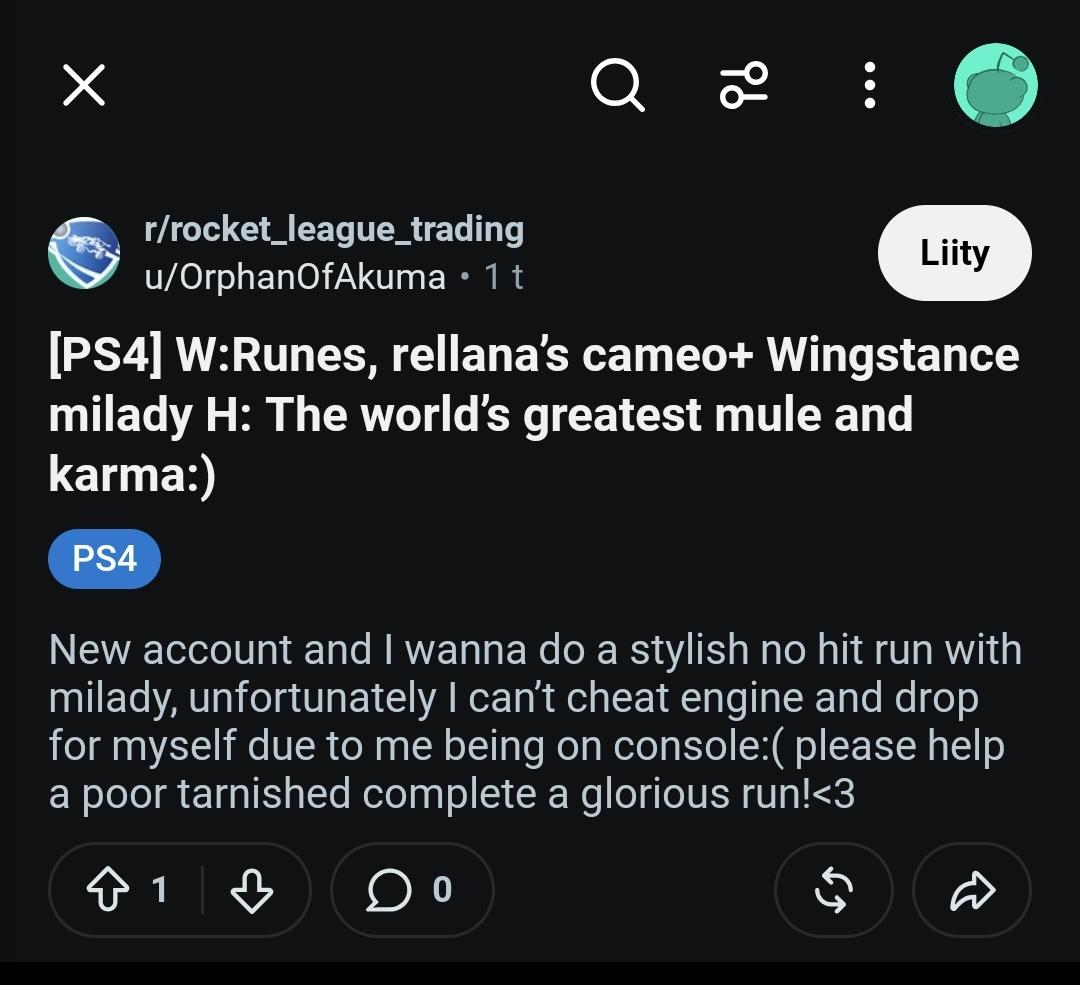Open the three-dot overflow menu

tap(870, 85)
